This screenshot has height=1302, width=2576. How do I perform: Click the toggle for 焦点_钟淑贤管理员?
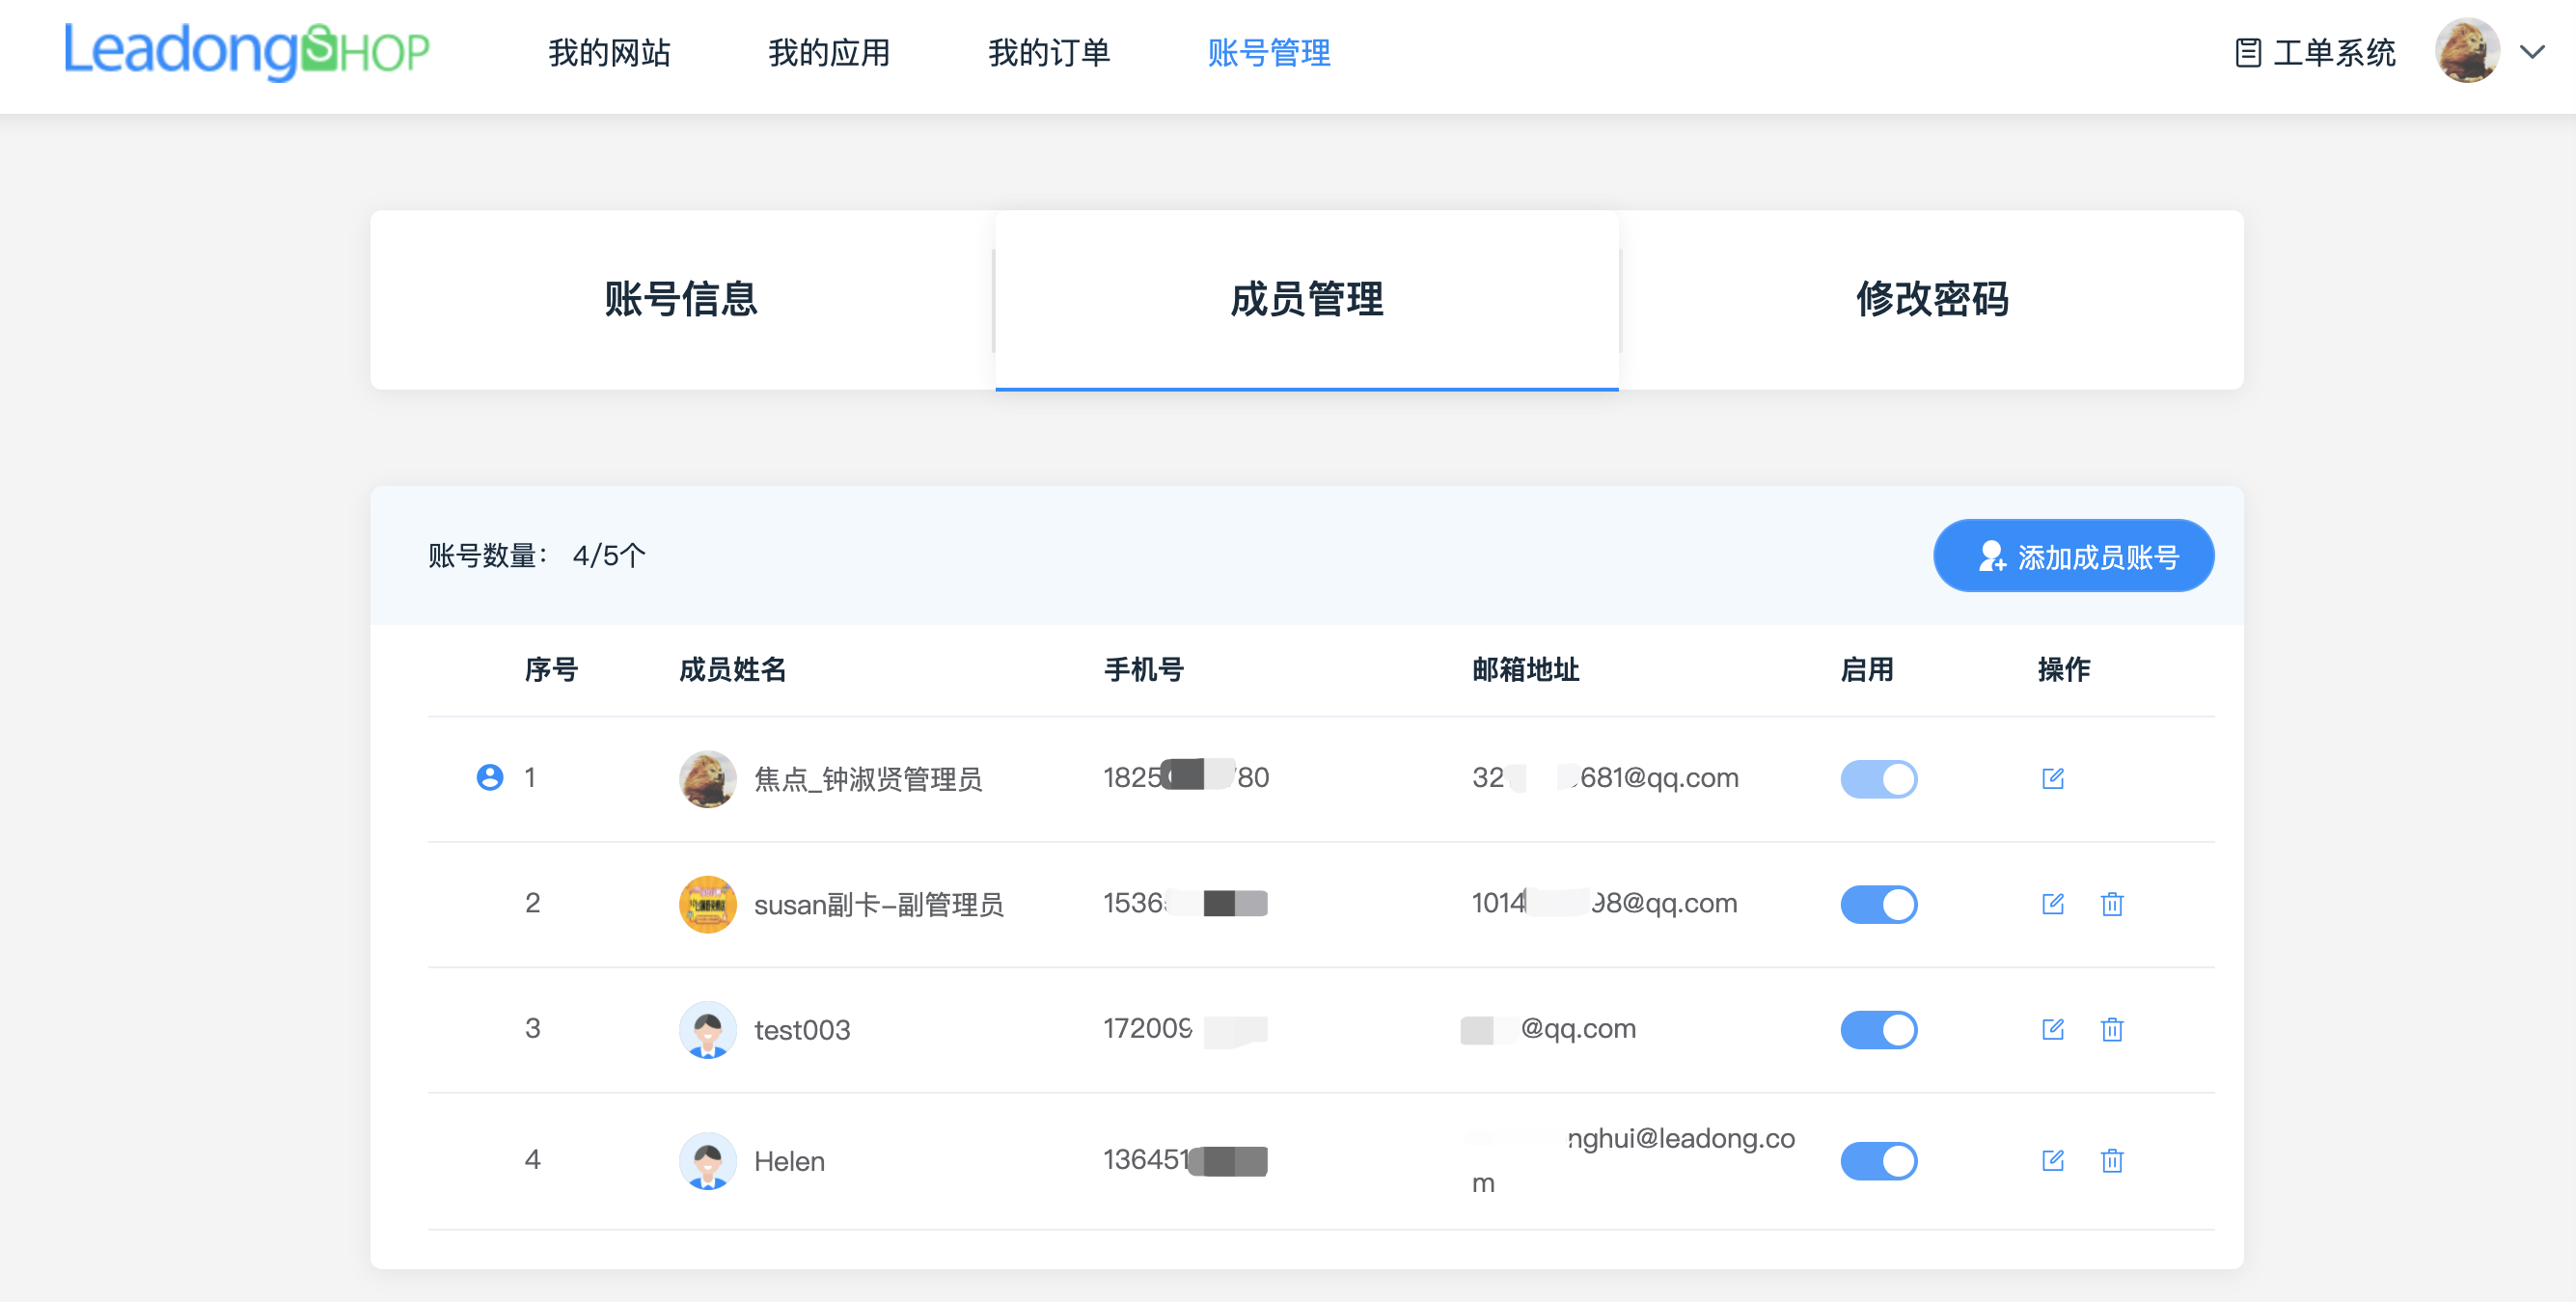(1879, 777)
